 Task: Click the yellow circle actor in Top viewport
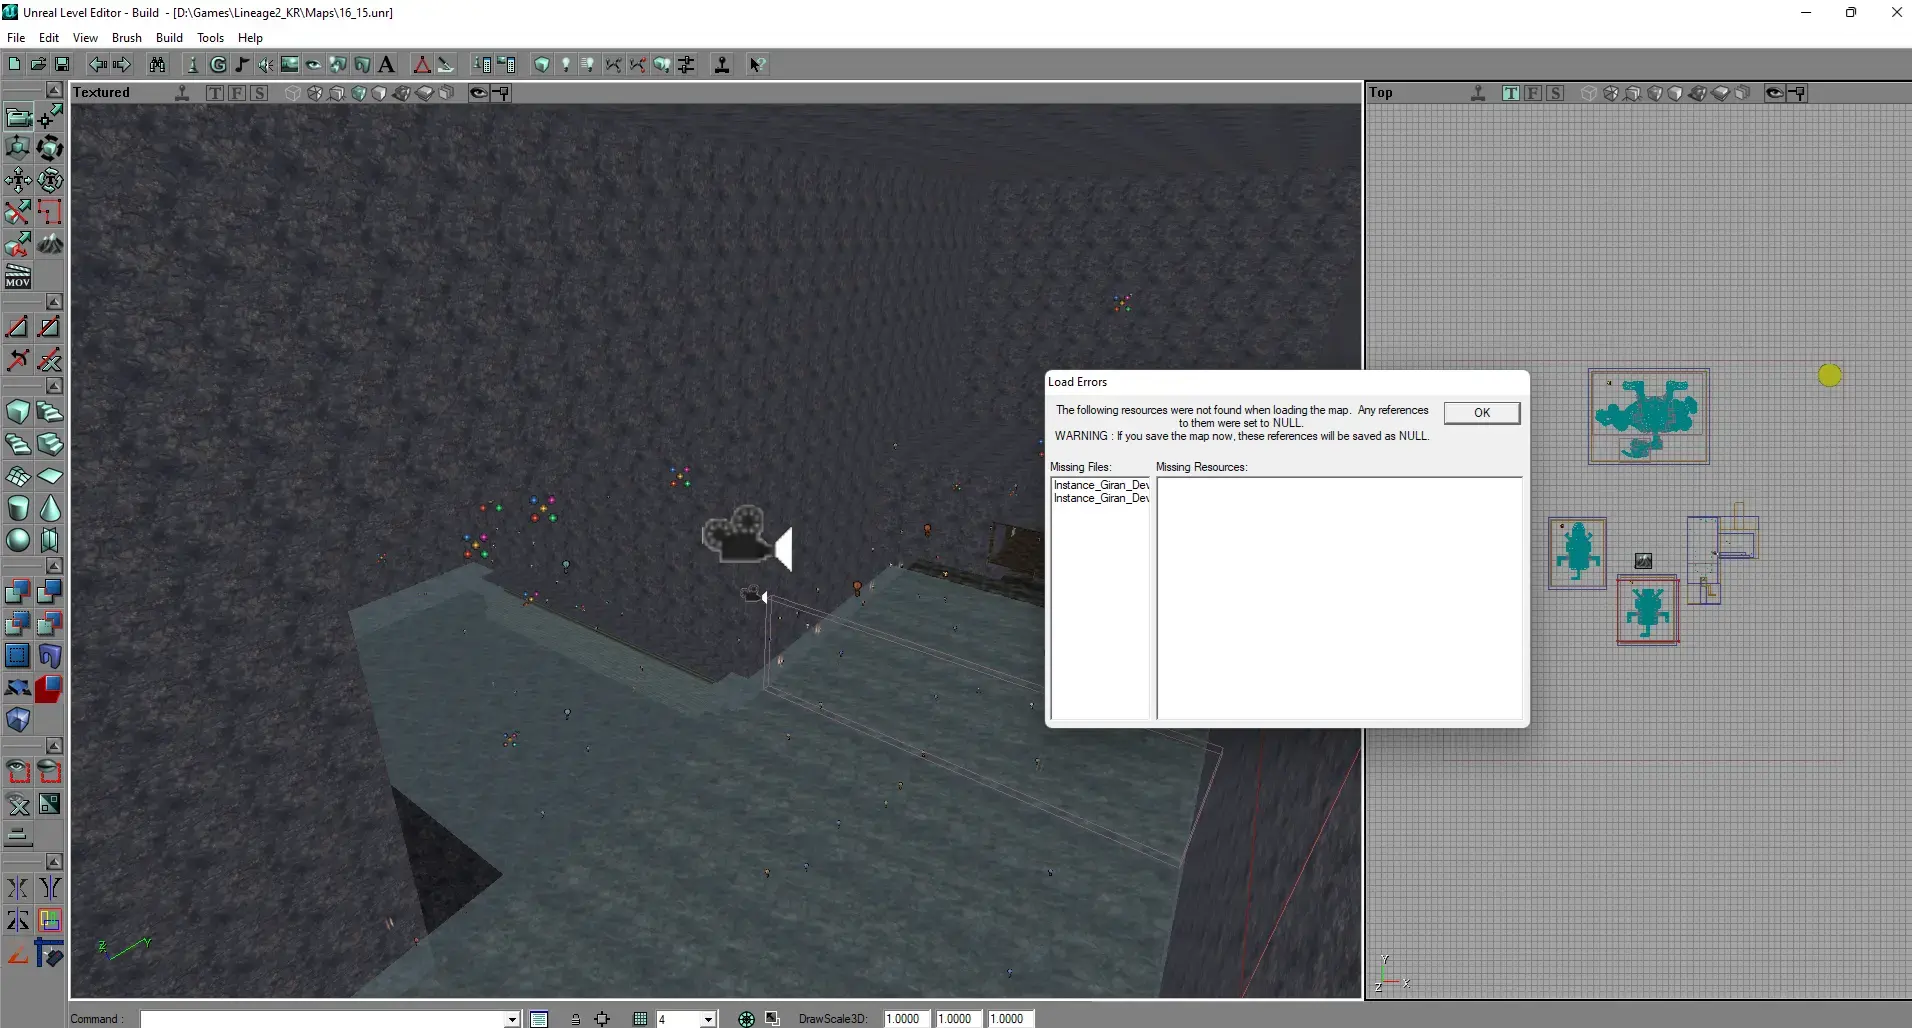[x=1830, y=376]
